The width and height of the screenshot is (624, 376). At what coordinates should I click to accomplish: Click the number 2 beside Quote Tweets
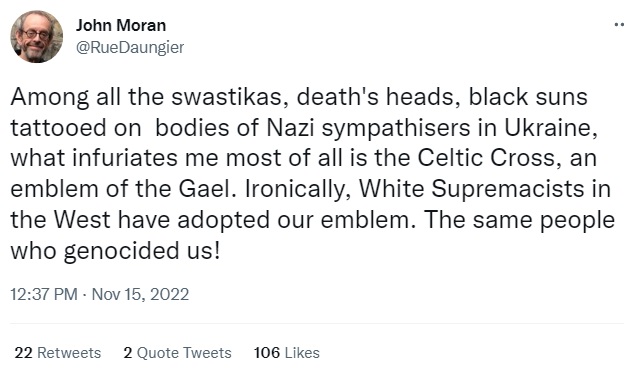(128, 353)
